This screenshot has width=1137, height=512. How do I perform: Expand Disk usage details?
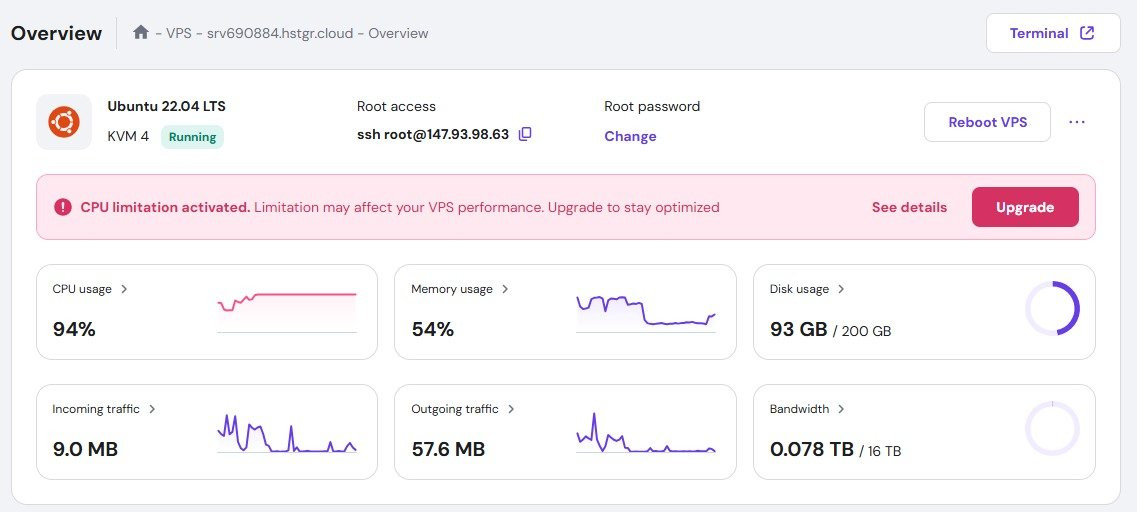pos(841,289)
